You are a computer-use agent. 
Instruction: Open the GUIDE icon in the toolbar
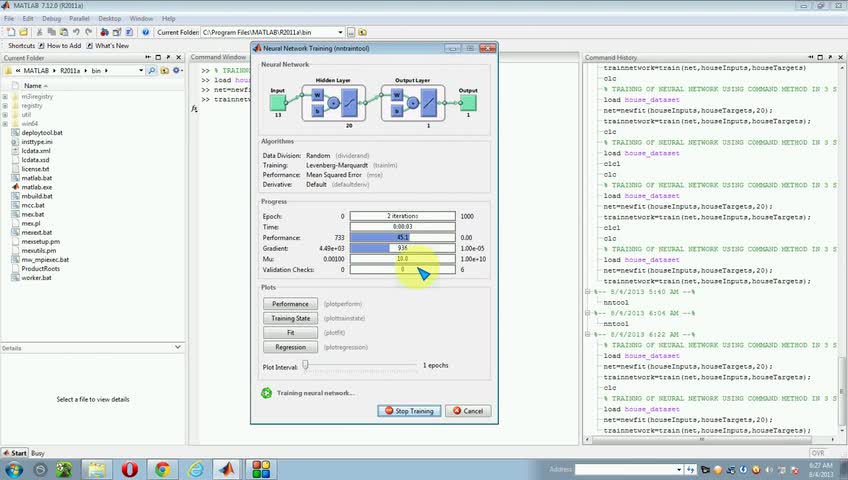pyautogui.click(x=117, y=32)
